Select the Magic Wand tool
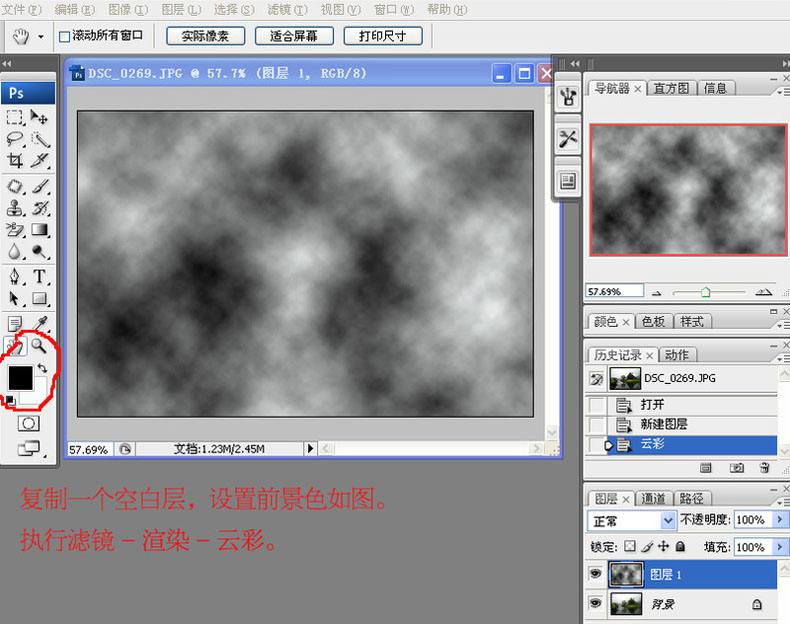Viewport: 790px width, 624px height. point(40,139)
